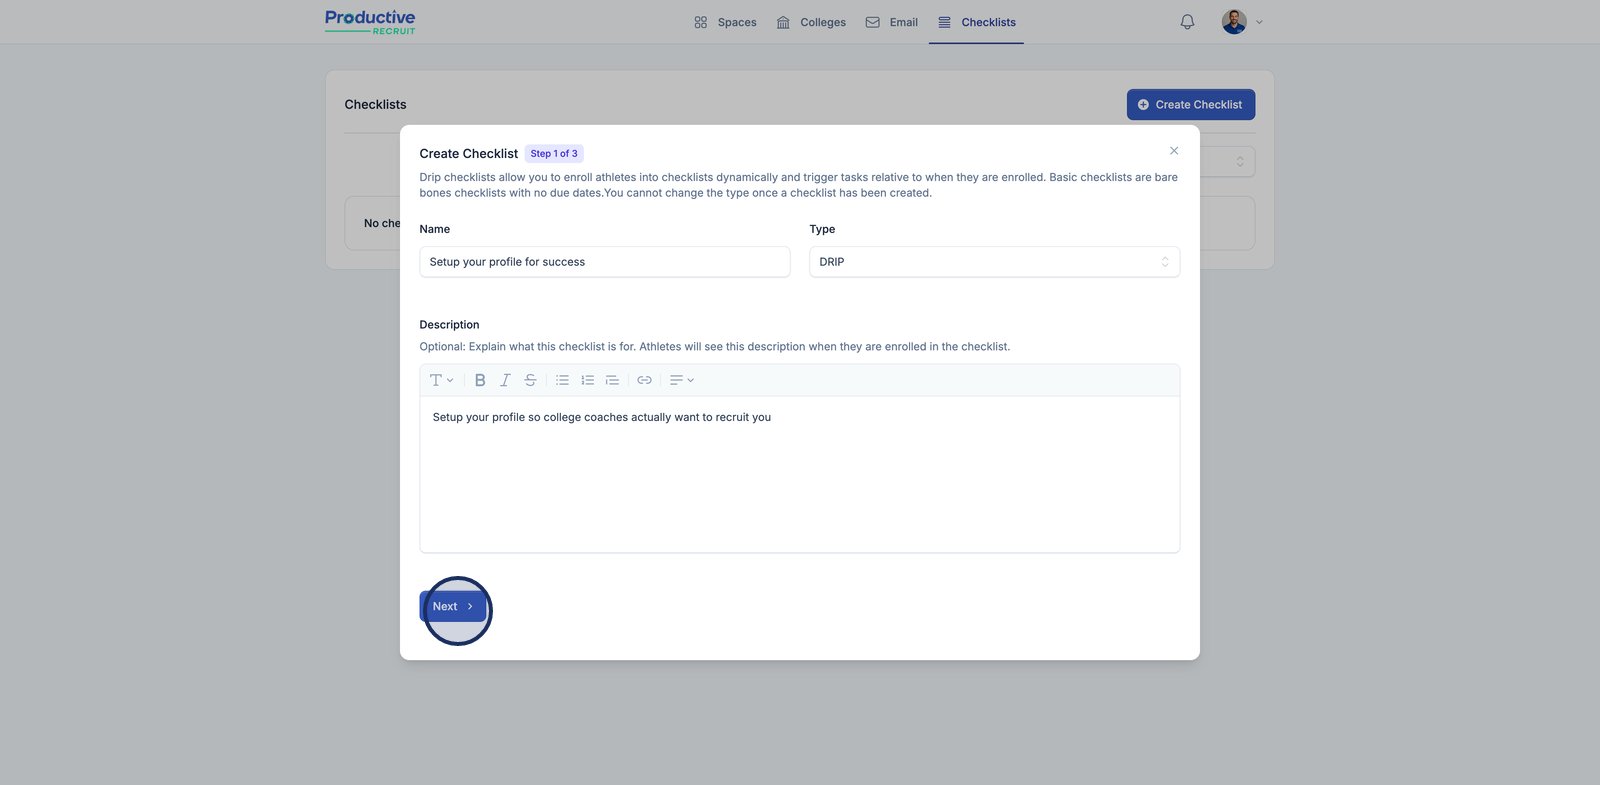1600x785 pixels.
Task: Click Next to continue to step 2
Action: [x=453, y=607]
